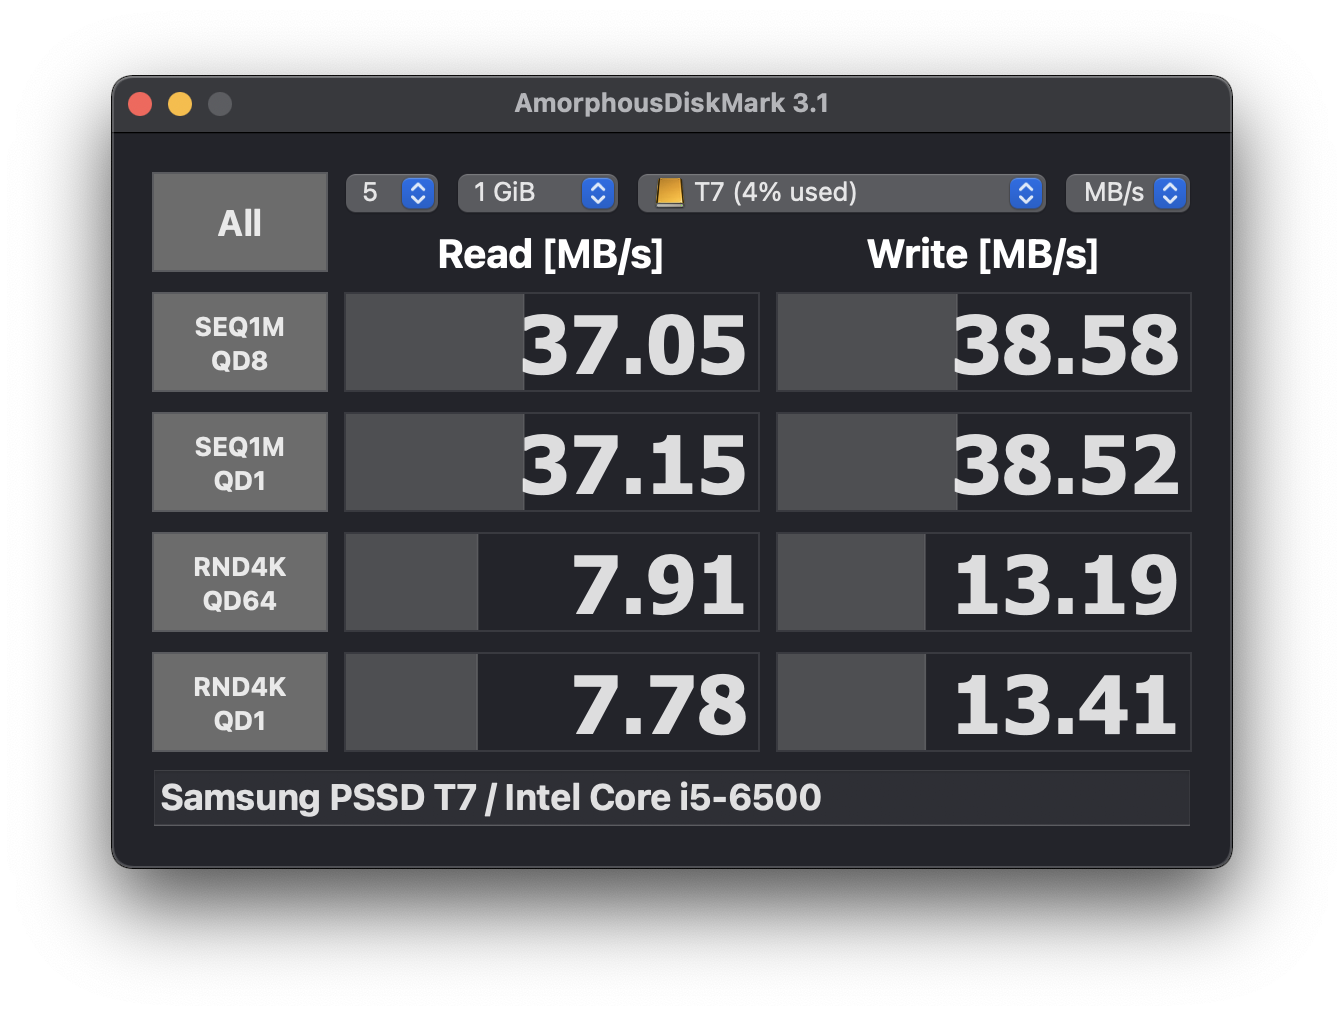Click the SEQ1M QD1 write result 38.52

(x=984, y=462)
